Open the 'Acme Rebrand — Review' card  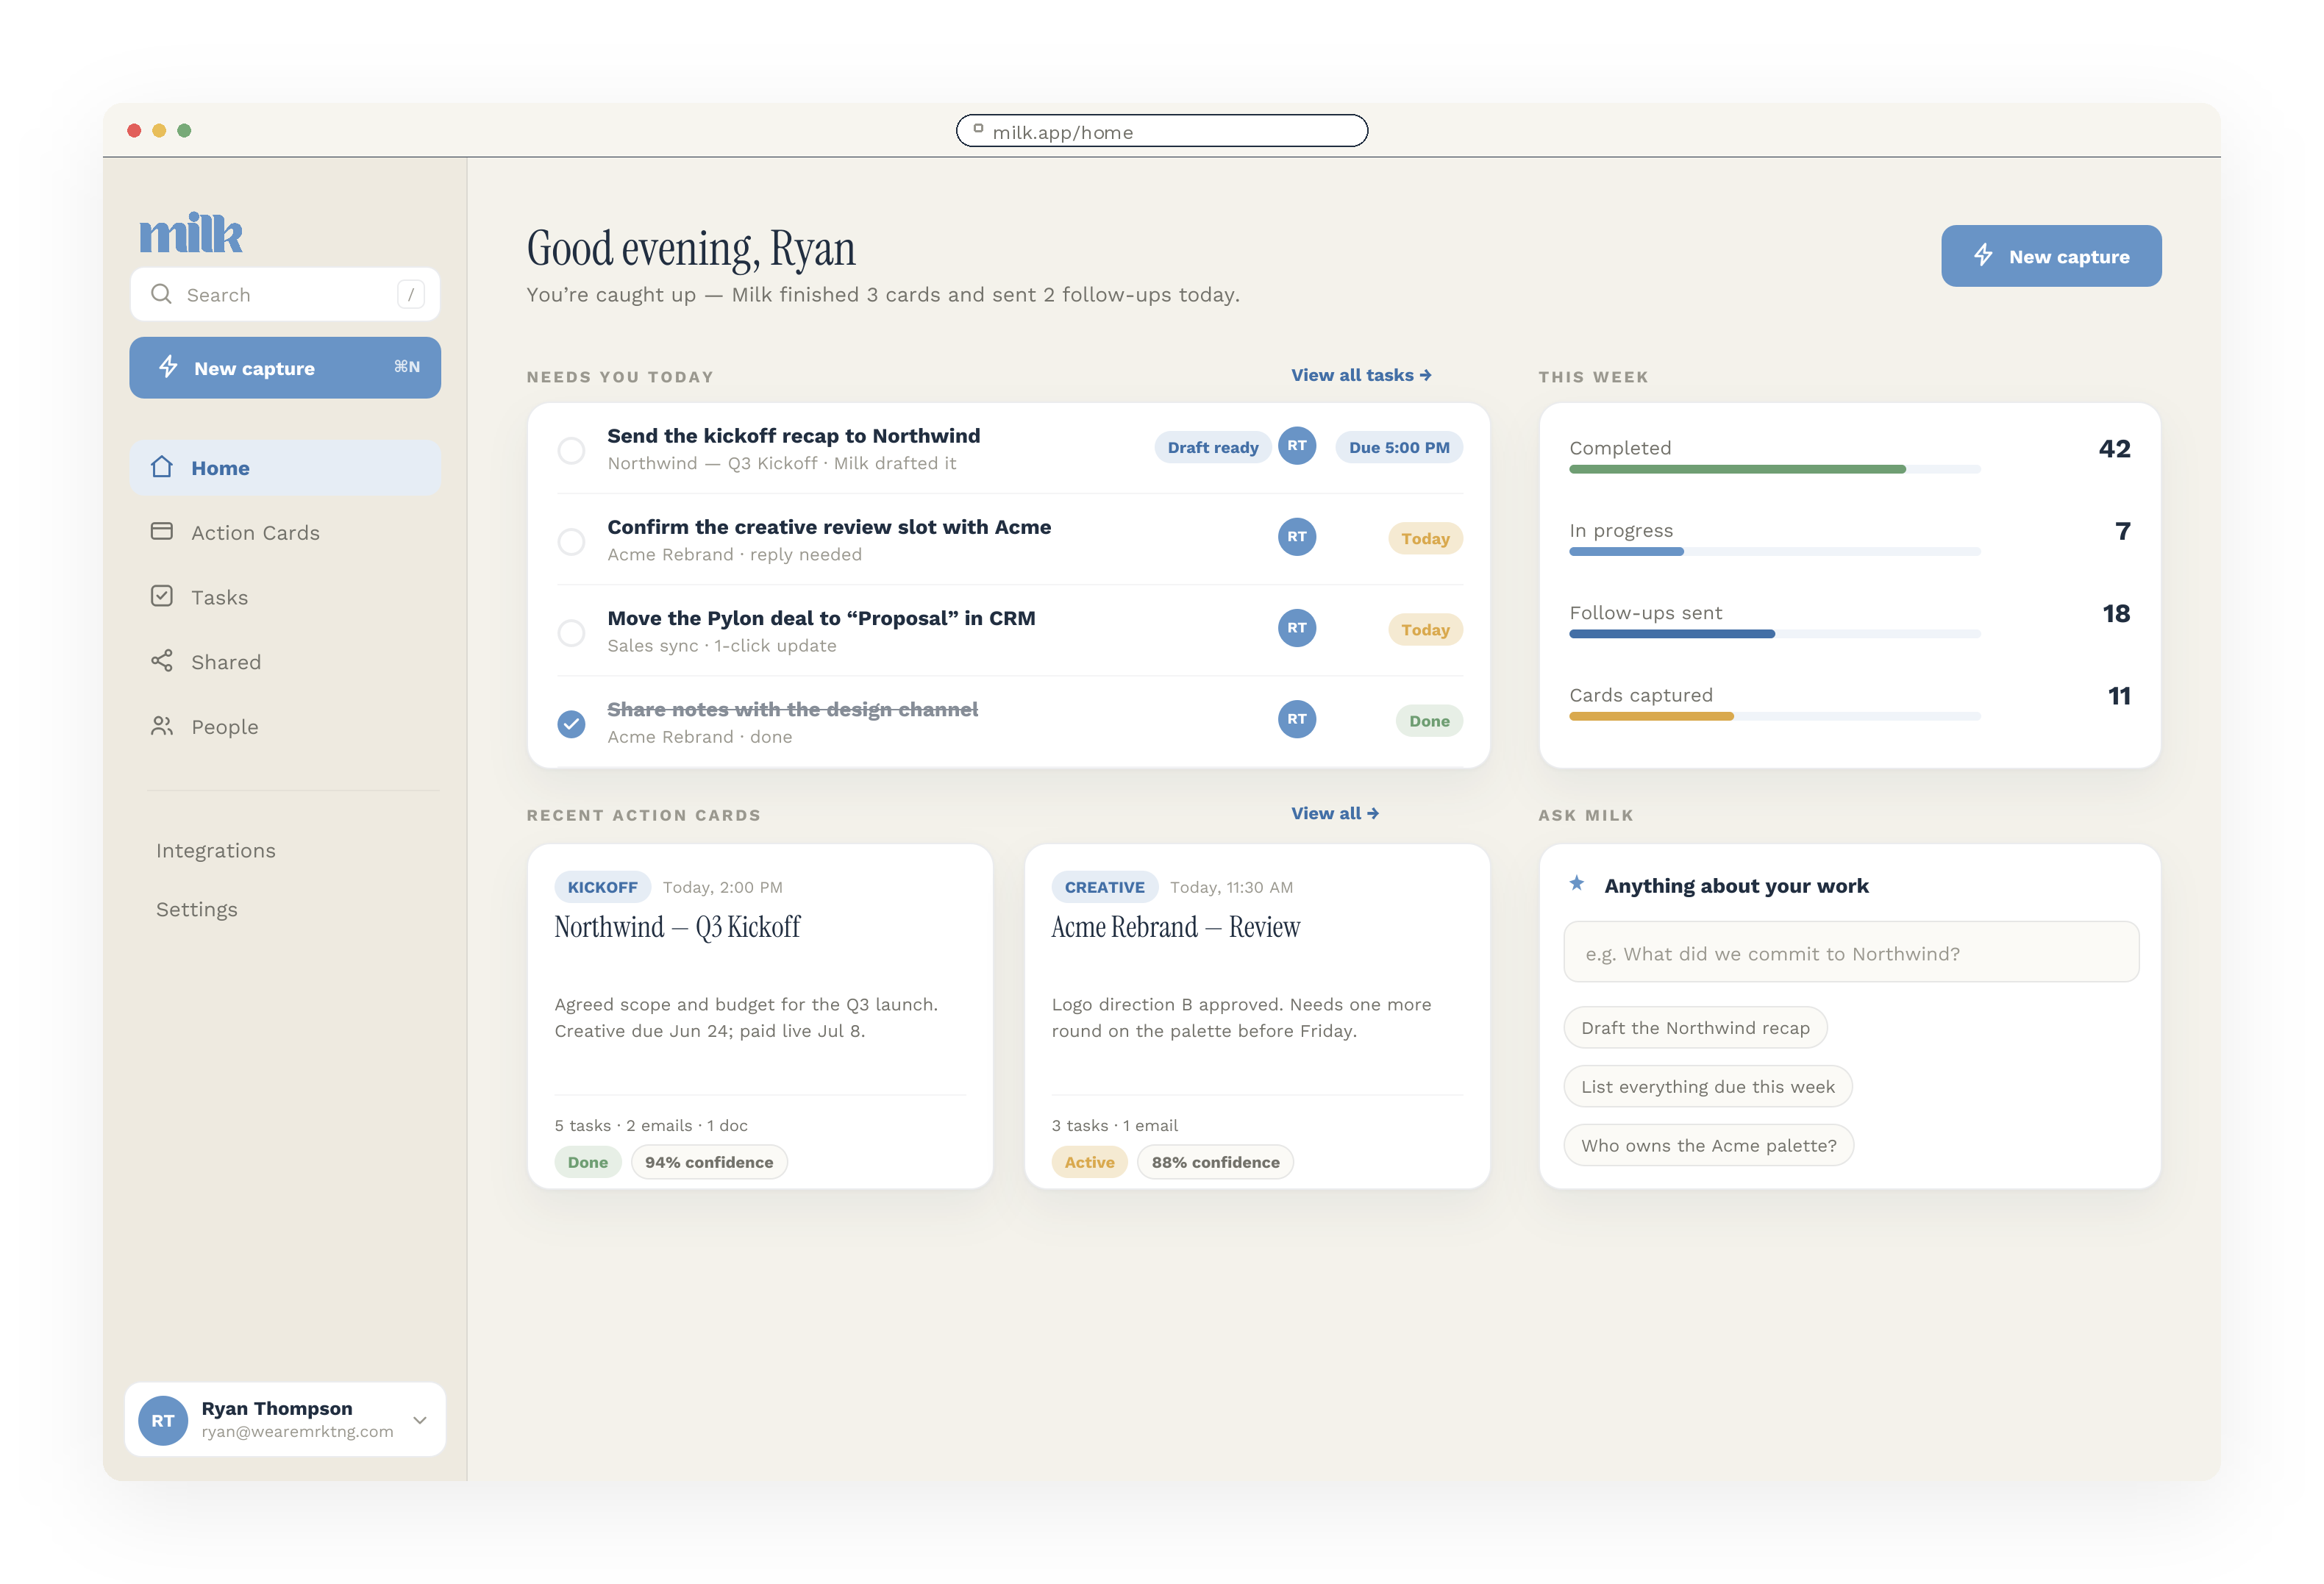pos(1257,1016)
